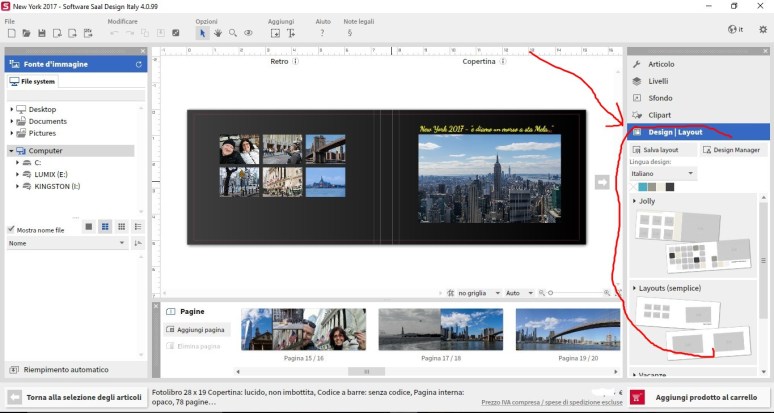Image resolution: width=774 pixels, height=413 pixels.
Task: Click the add text box icon
Action: coord(291,33)
